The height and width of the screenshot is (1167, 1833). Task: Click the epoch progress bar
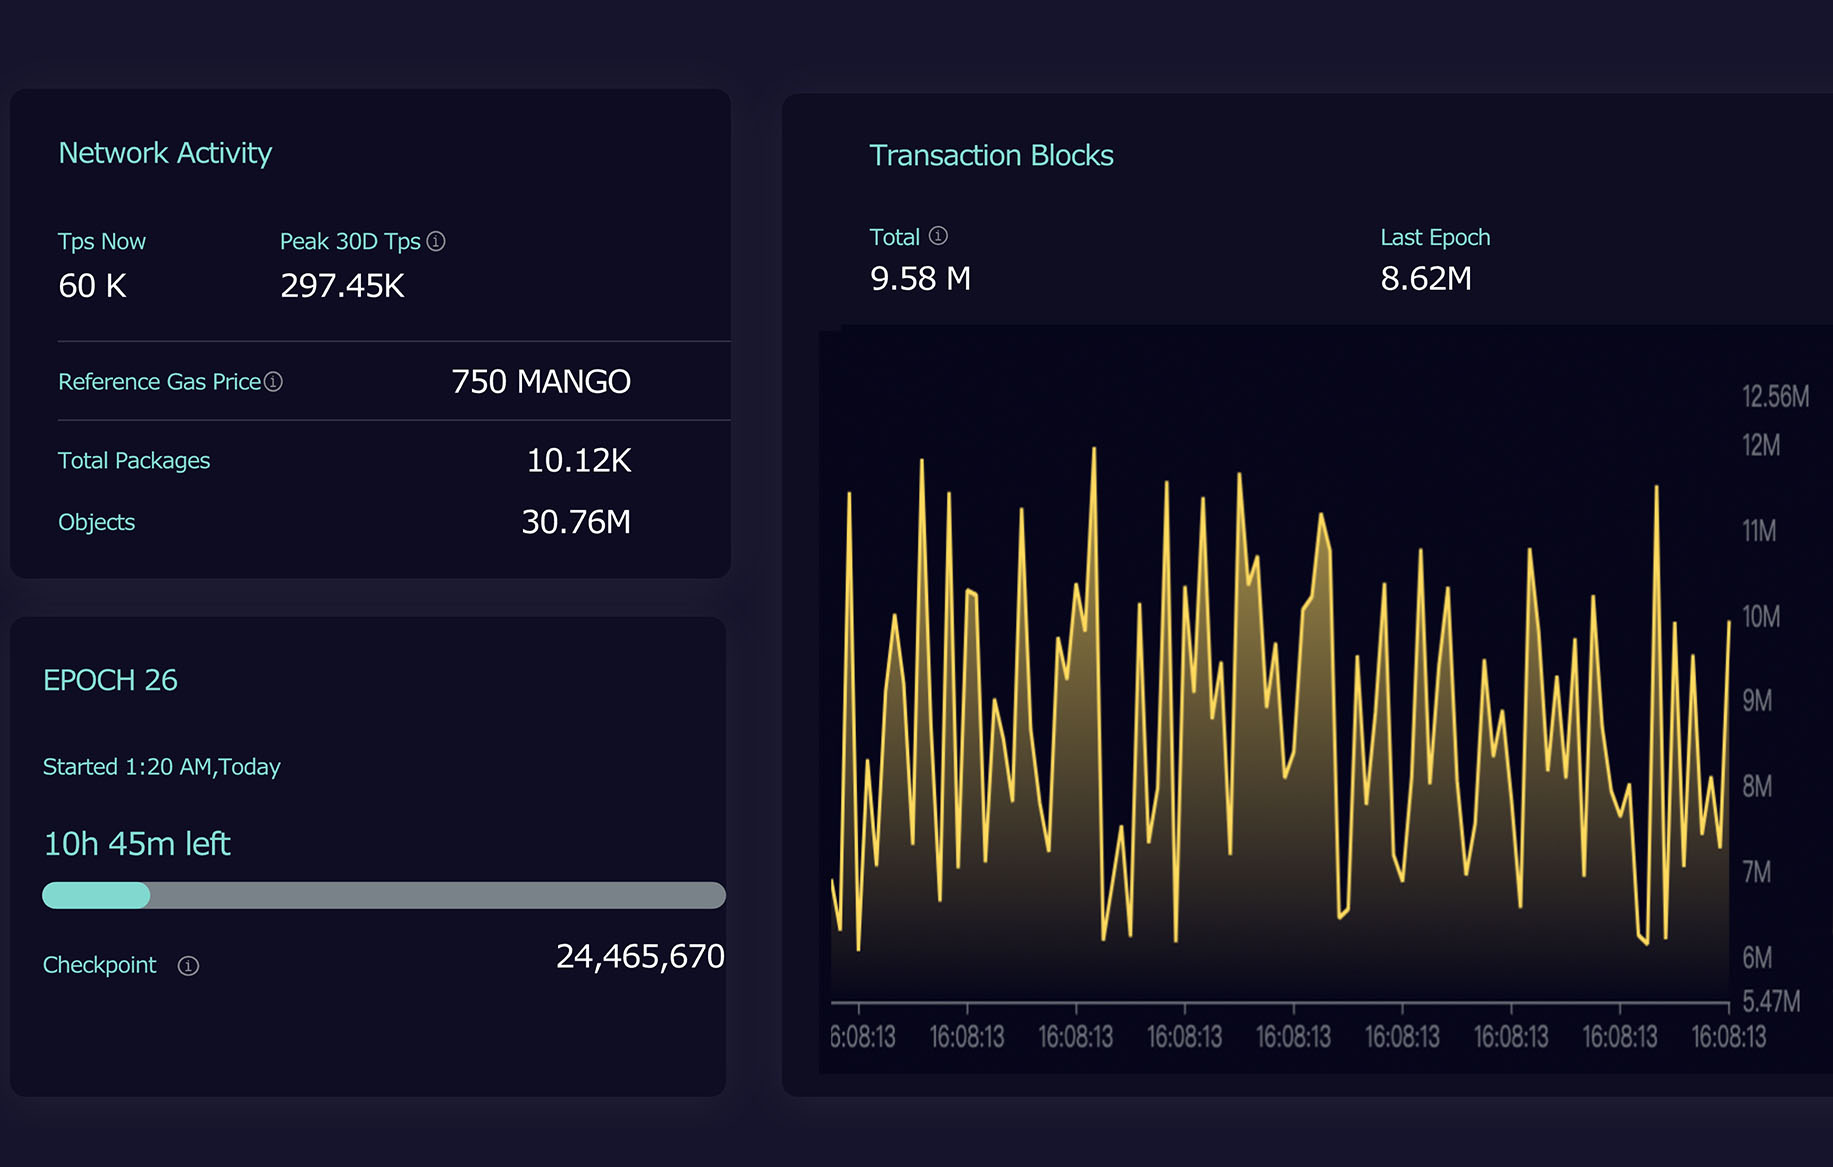383,895
